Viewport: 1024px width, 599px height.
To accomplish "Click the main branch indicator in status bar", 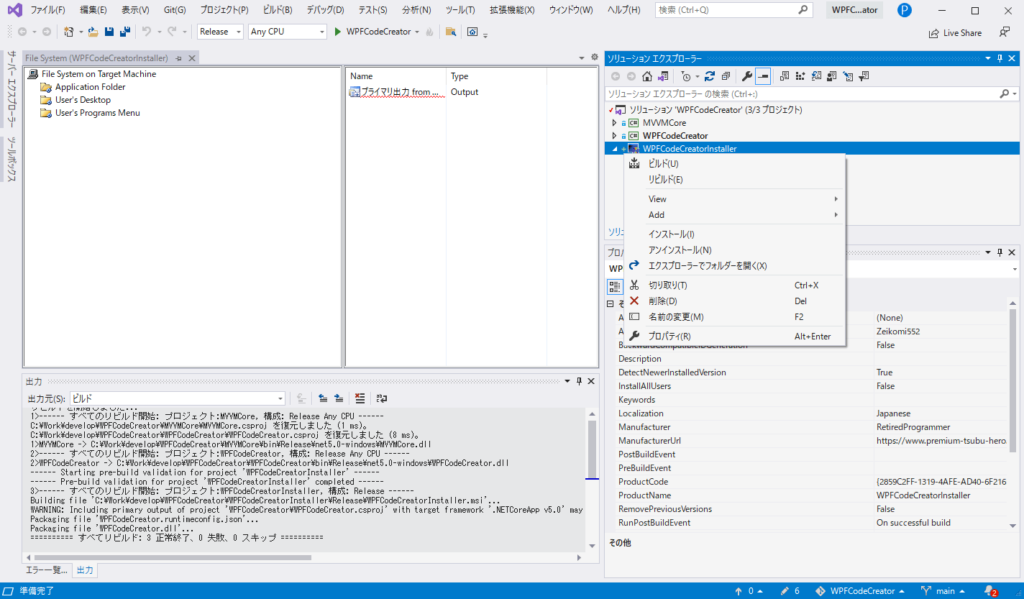I will click(942, 591).
